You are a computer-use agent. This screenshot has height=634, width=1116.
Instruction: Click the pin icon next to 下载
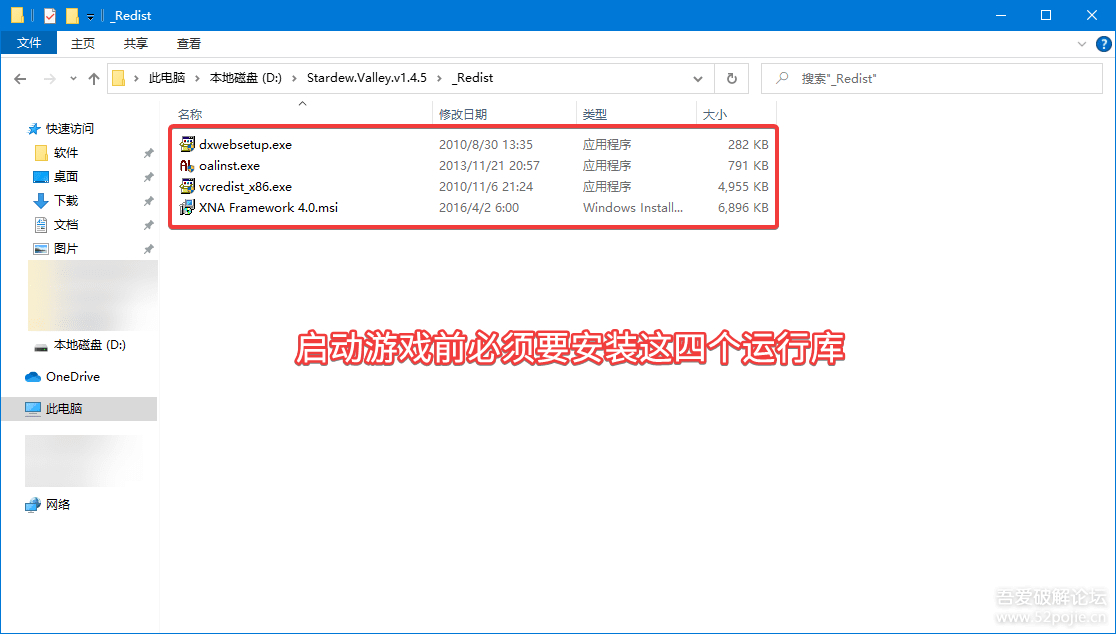tap(148, 201)
